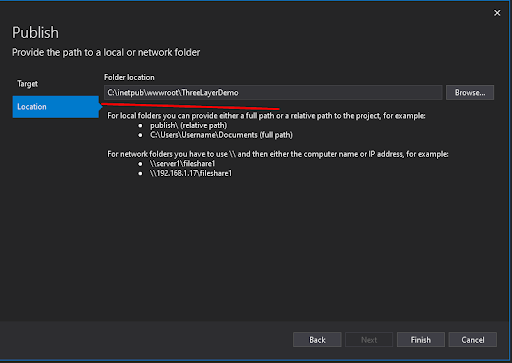Click Finish to complete publish setup
The width and height of the screenshot is (512, 363).
coord(421,340)
